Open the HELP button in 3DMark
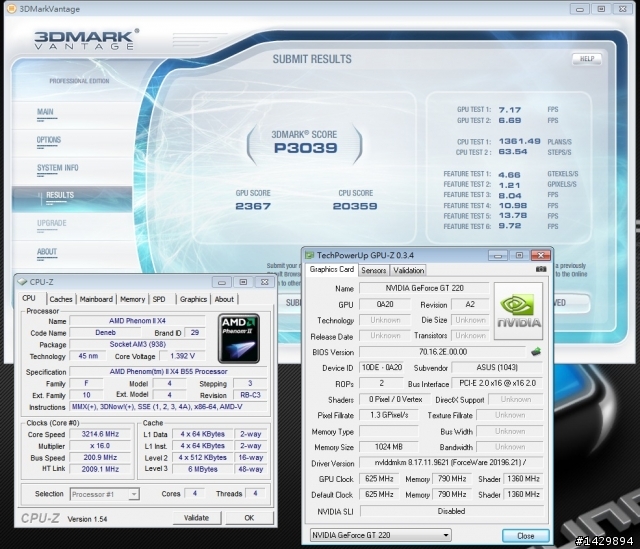640x549 pixels. click(x=587, y=59)
